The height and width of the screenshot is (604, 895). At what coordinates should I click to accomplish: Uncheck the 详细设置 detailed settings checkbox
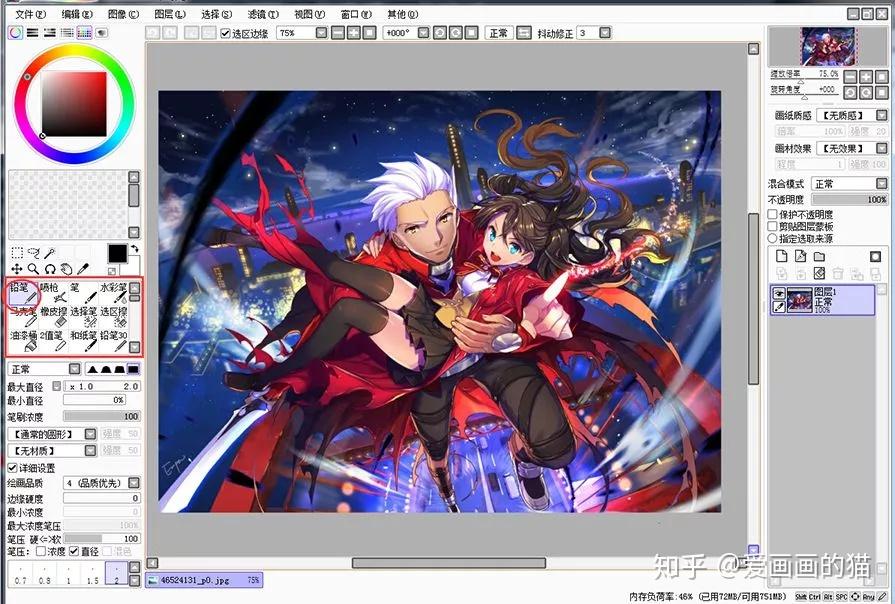12,468
